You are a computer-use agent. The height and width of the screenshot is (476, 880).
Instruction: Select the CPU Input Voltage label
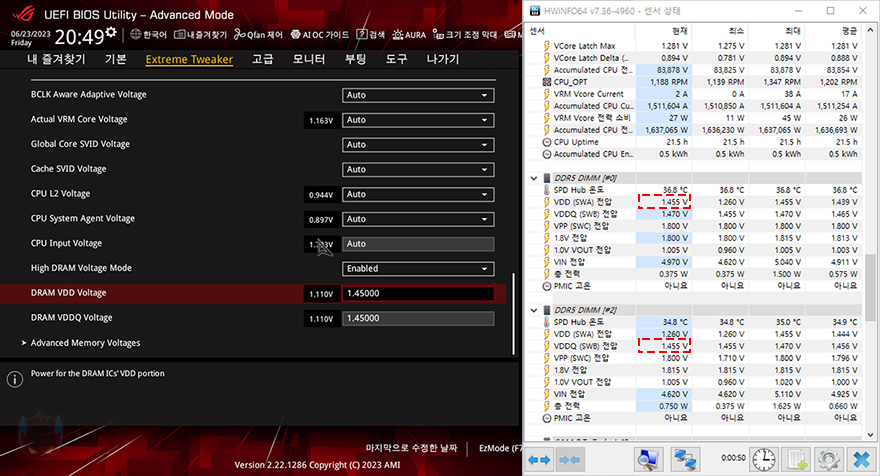coord(66,244)
